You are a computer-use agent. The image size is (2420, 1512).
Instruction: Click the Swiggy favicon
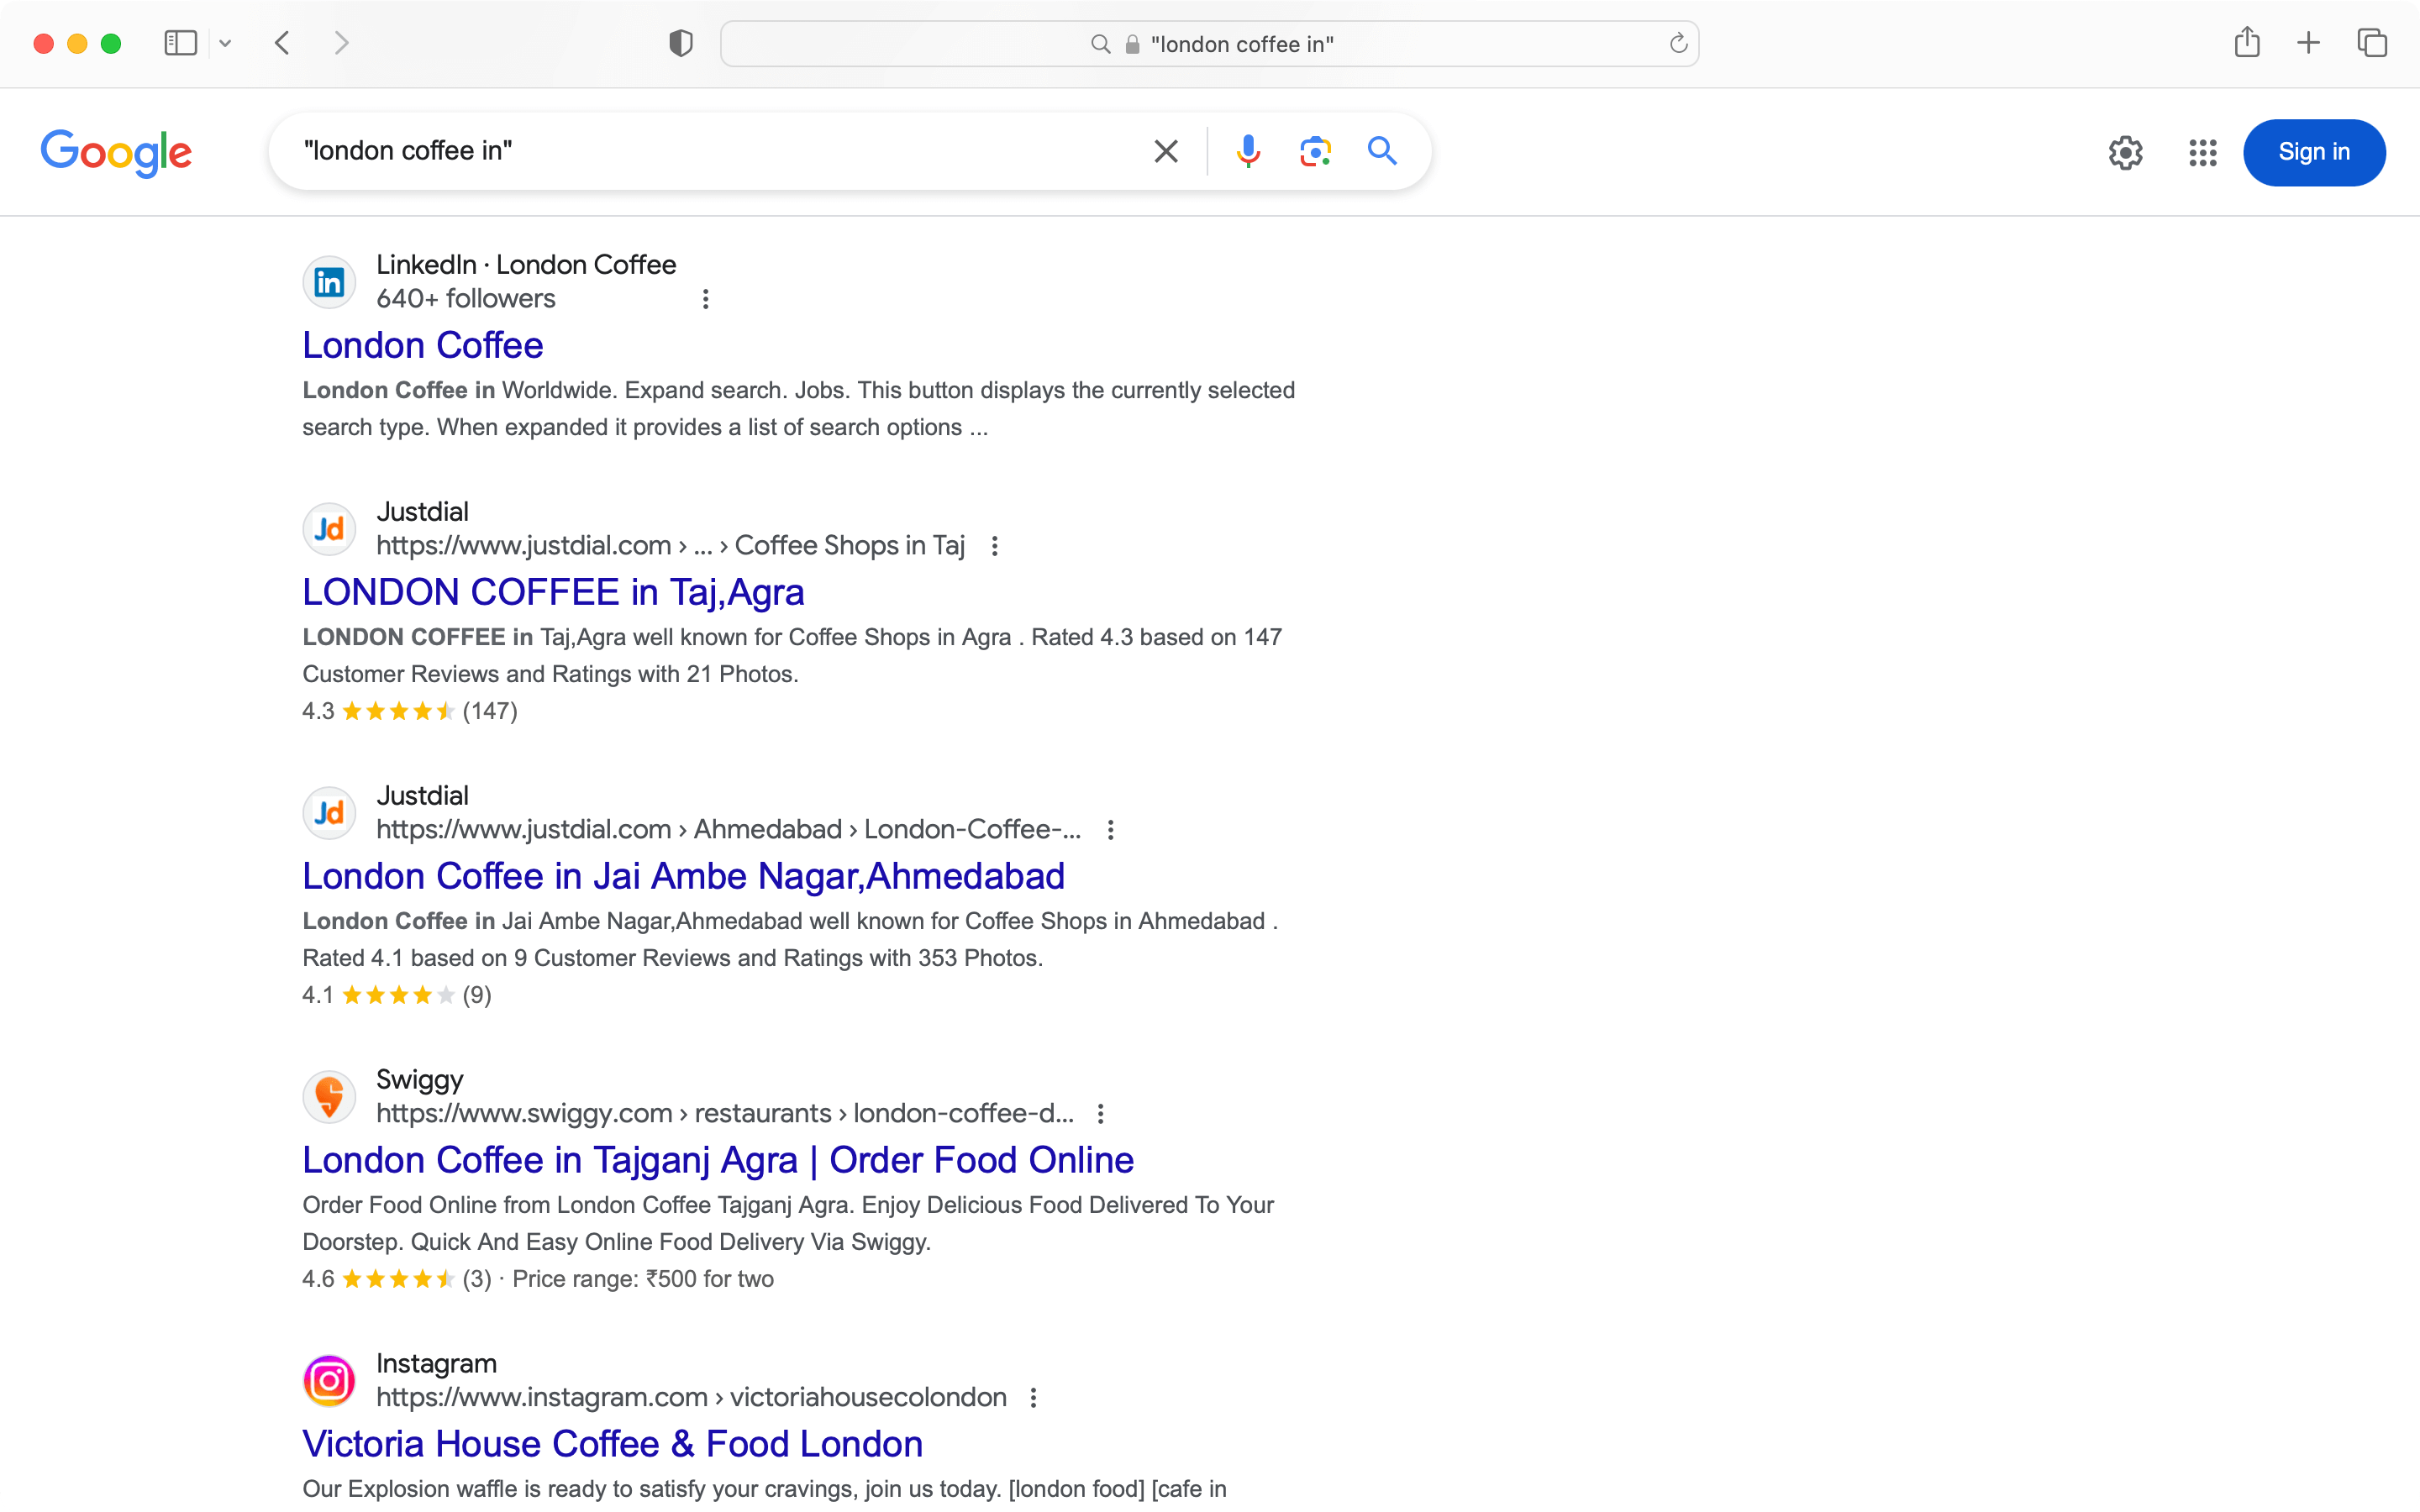329,1098
